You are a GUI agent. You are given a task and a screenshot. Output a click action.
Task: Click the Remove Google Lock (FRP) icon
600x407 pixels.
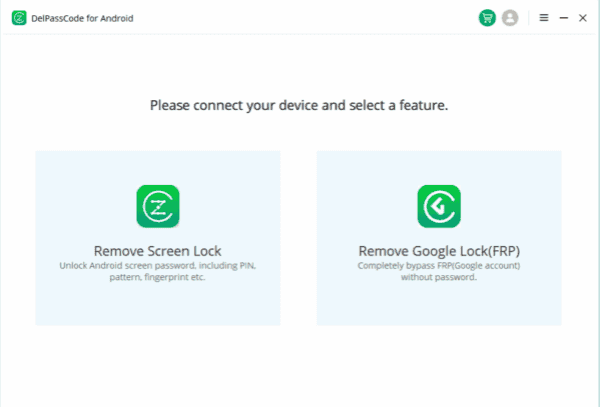[x=439, y=206]
